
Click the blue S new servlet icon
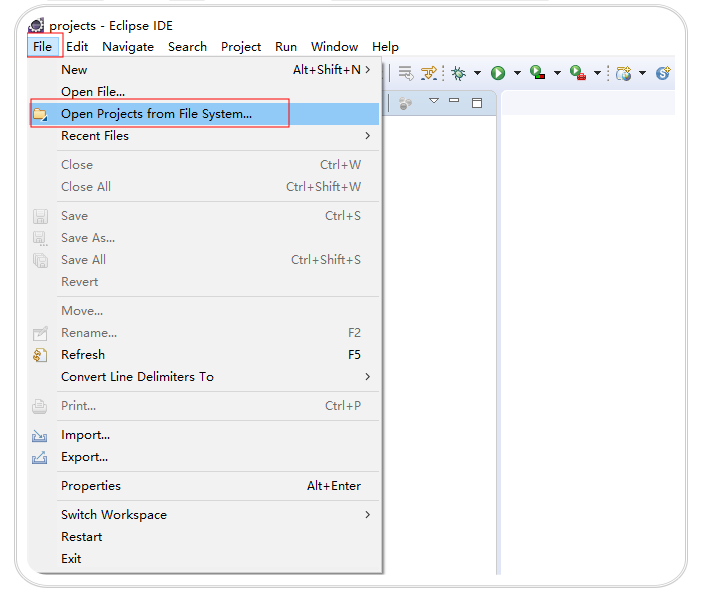663,73
